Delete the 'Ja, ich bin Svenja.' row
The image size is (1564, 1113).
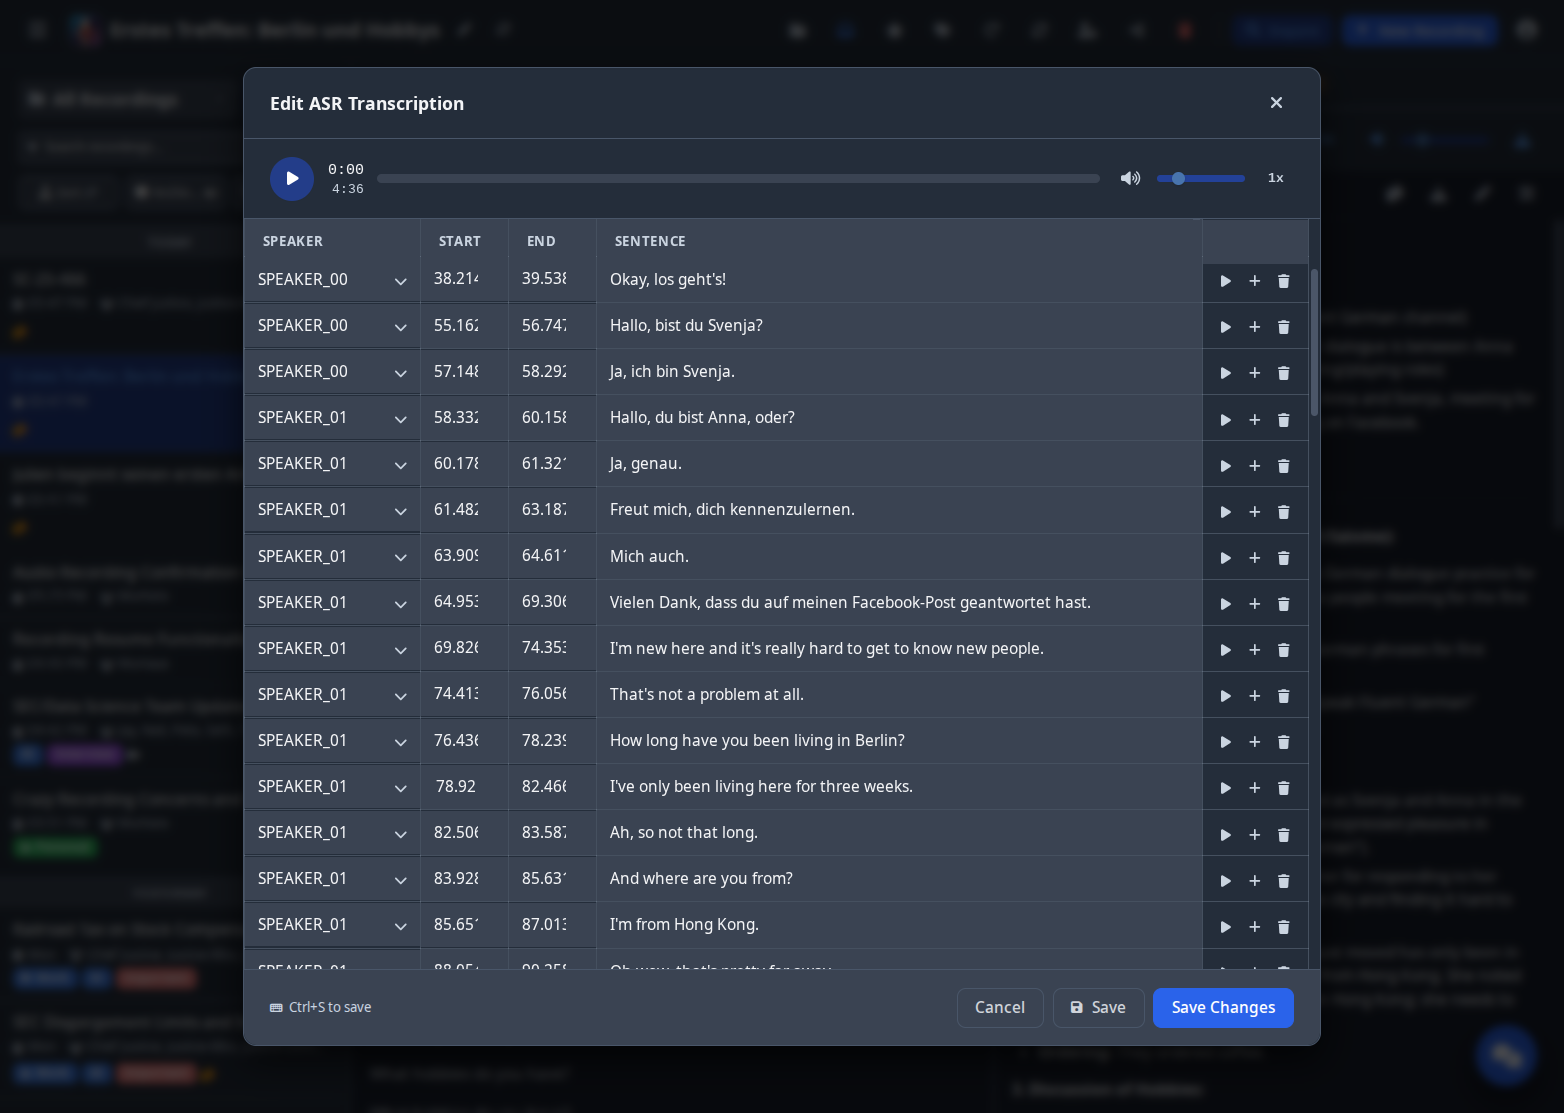(x=1283, y=373)
